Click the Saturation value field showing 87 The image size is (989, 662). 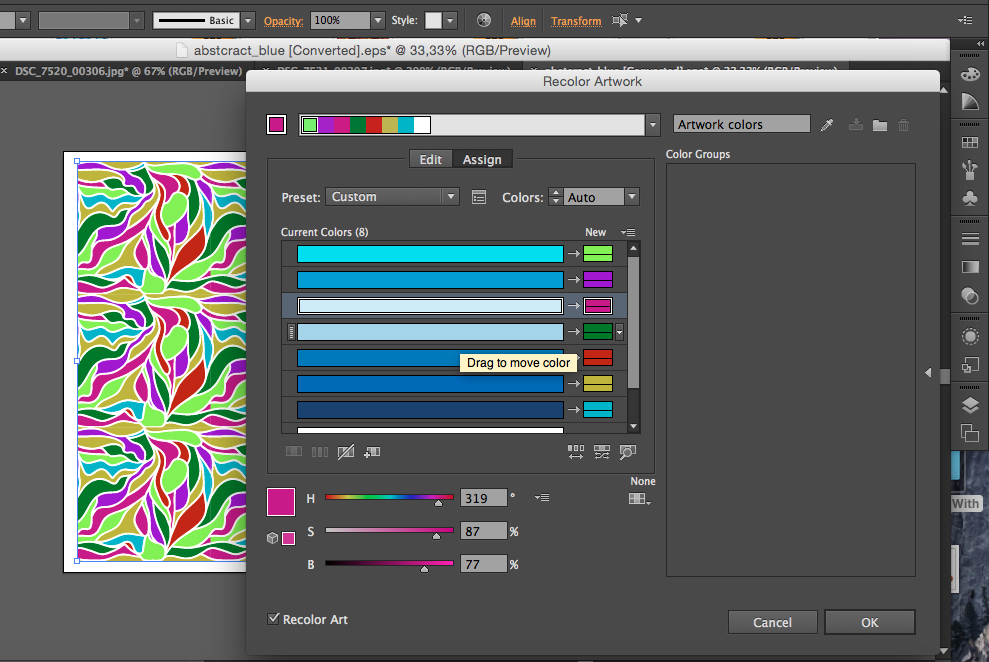click(x=484, y=531)
